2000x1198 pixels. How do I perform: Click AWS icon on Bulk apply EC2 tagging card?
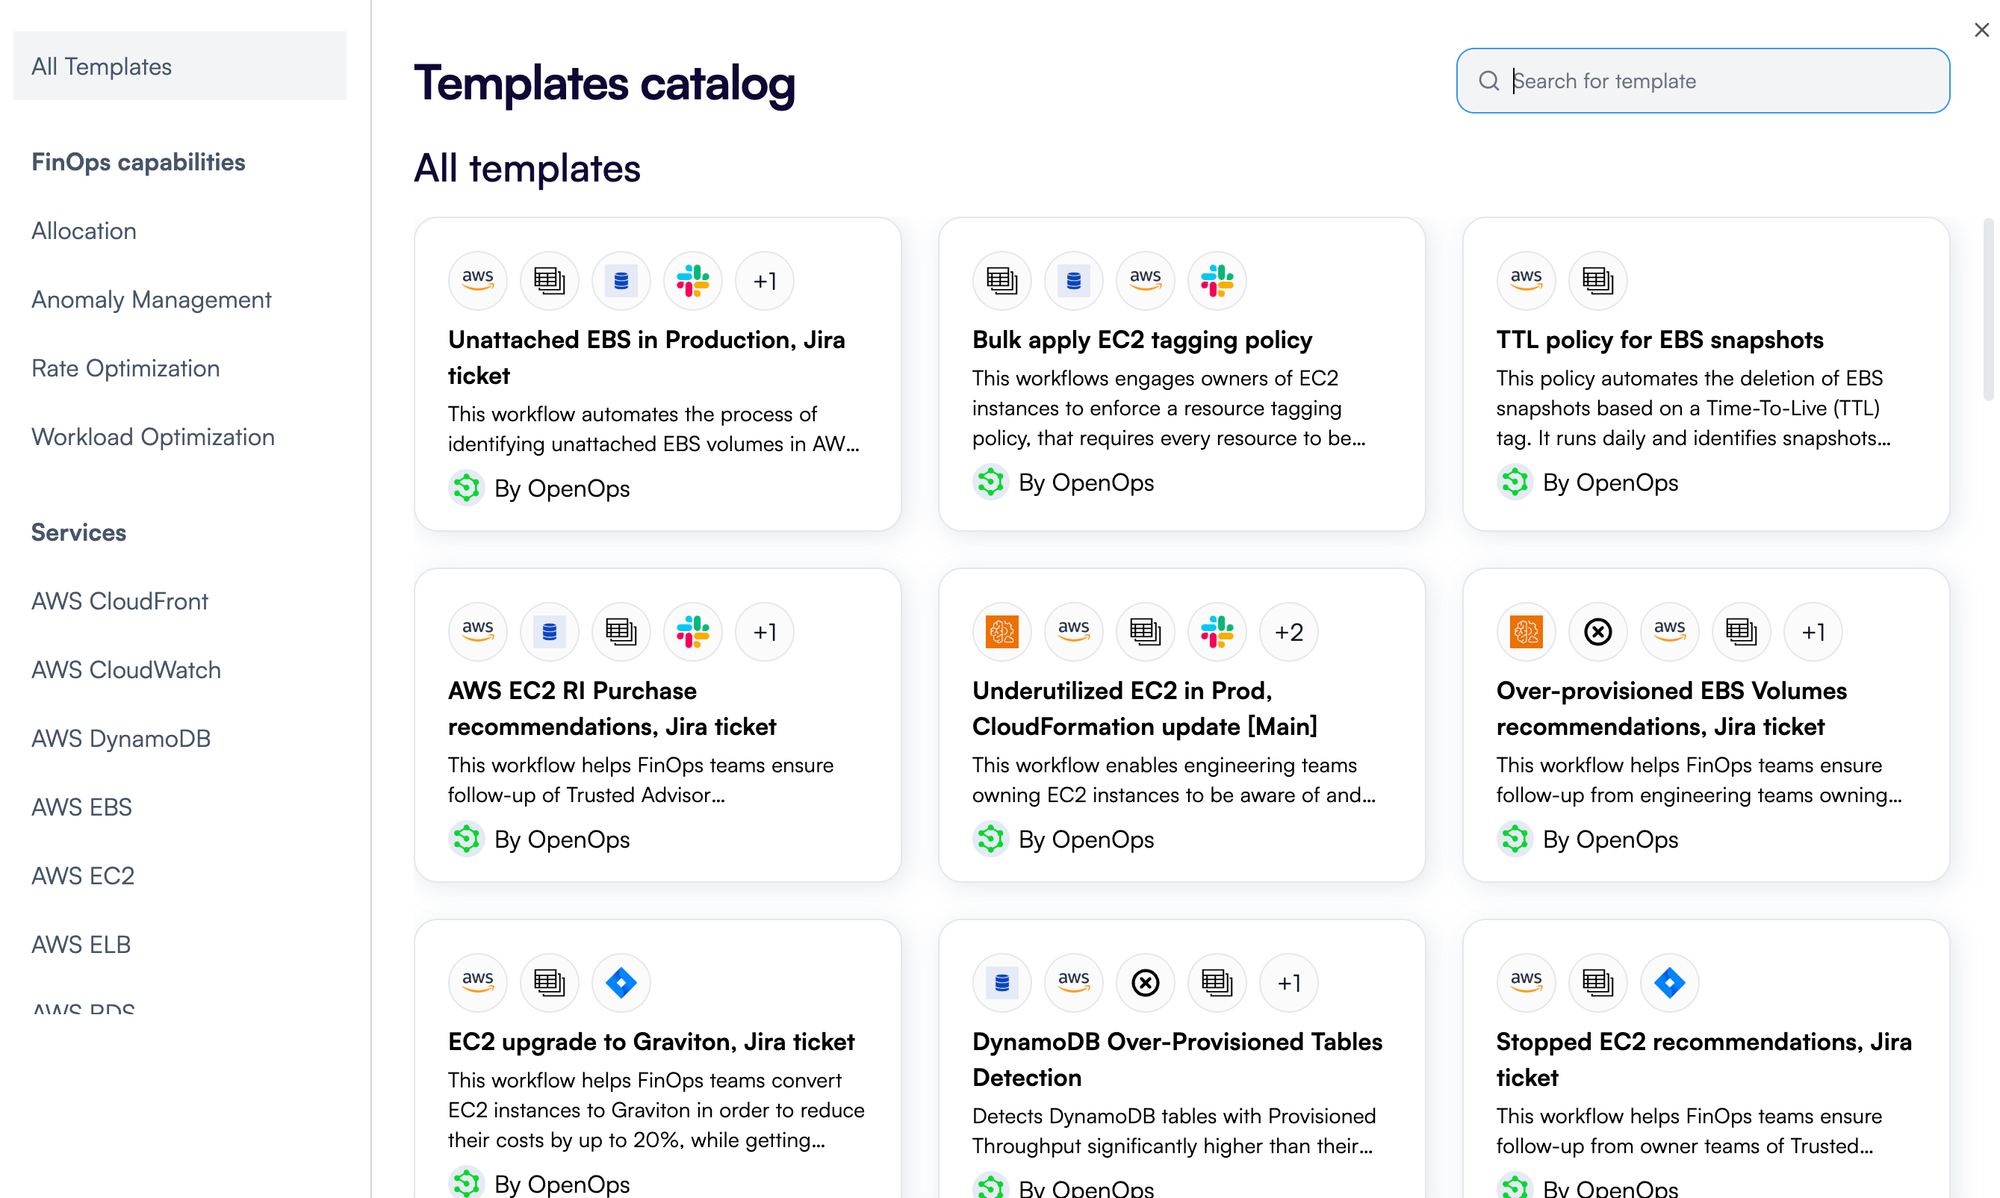(1145, 280)
